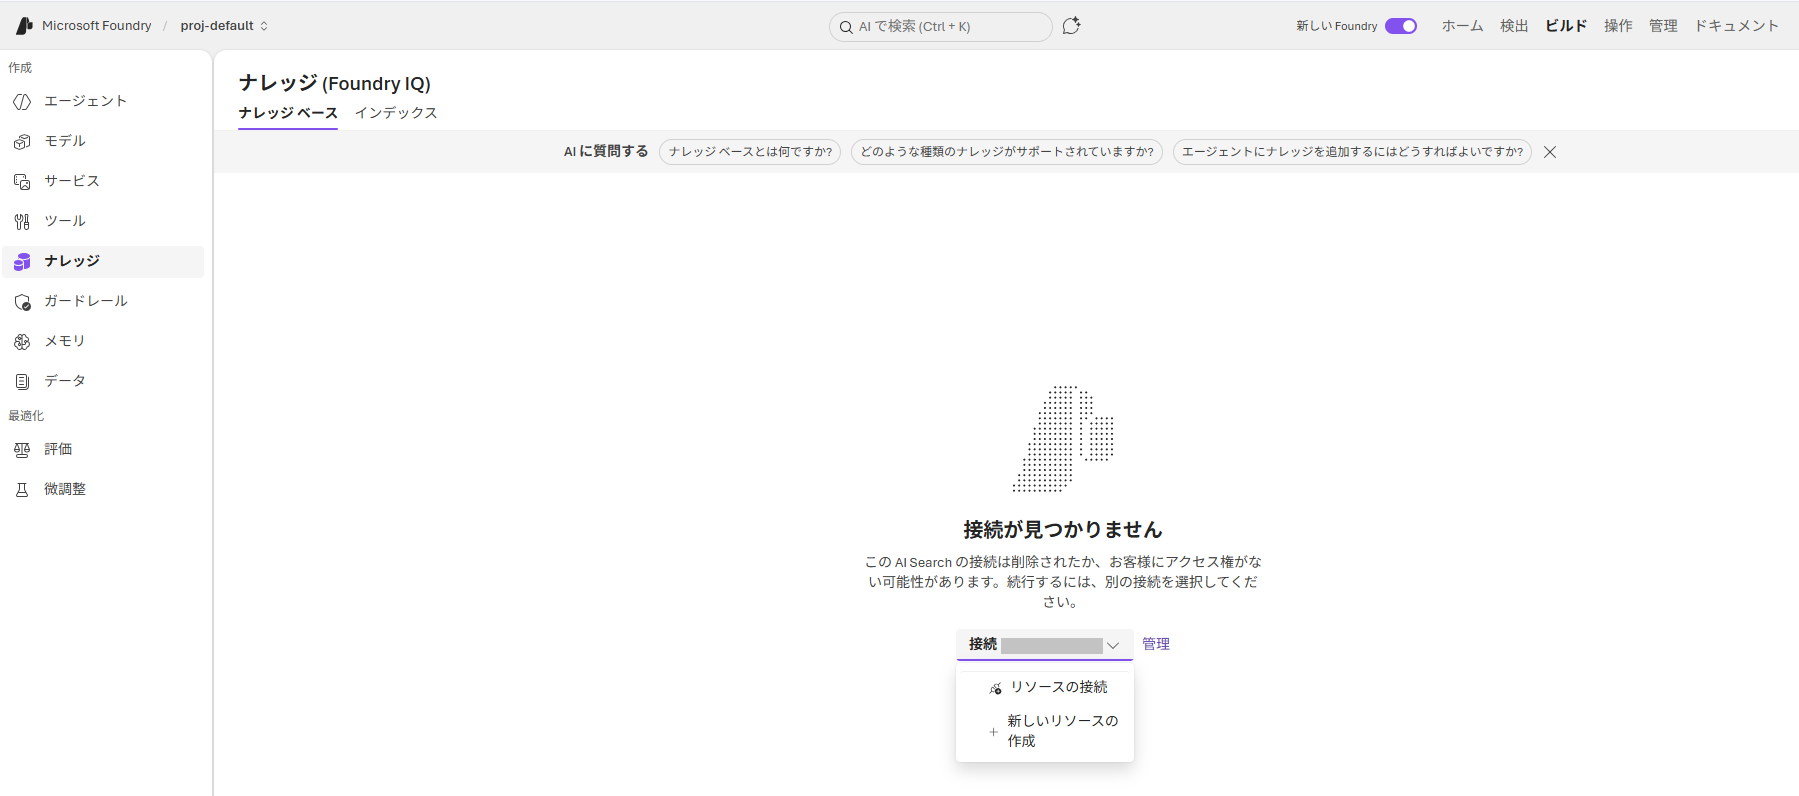Open ビルド in top navigation
1799x796 pixels.
[1566, 26]
